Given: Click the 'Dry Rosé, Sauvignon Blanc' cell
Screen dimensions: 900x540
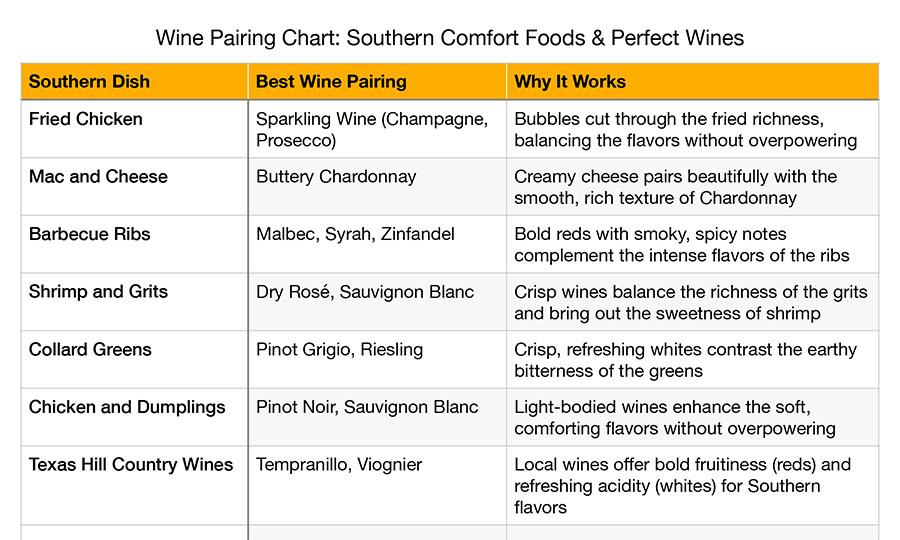Looking at the screenshot, I should [377, 302].
